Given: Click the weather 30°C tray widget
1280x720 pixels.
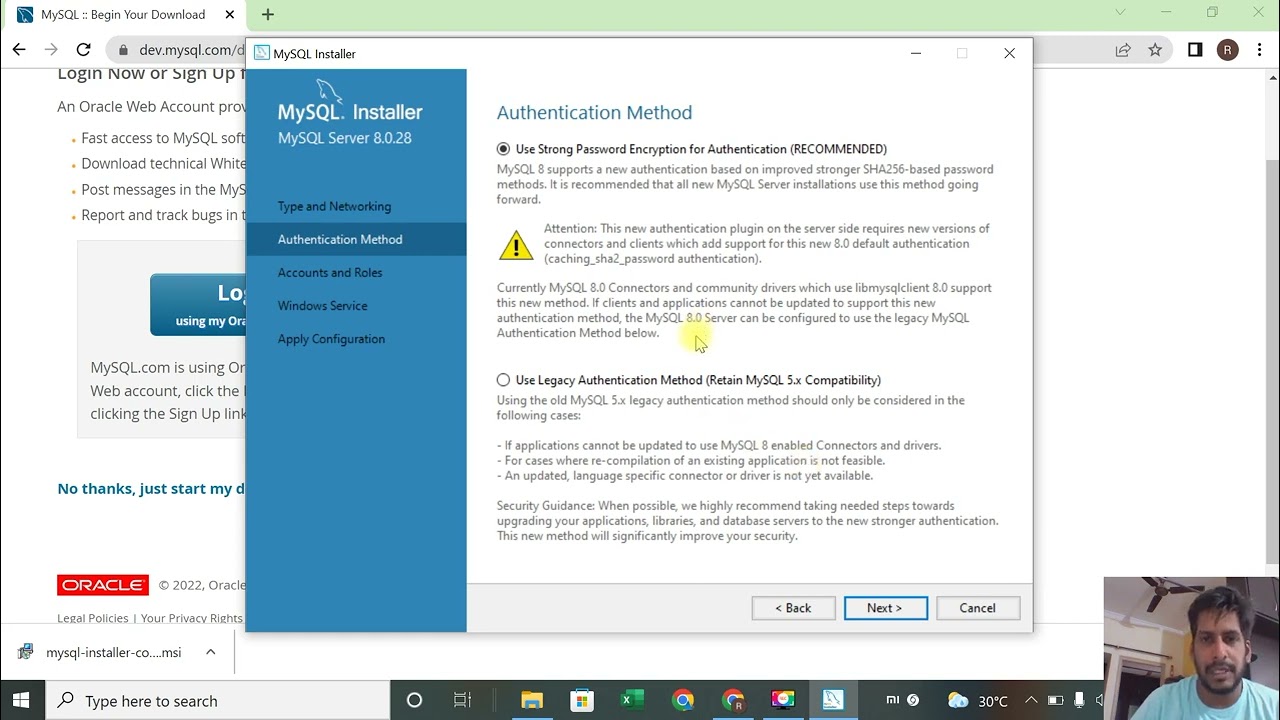Looking at the screenshot, I should 978,700.
